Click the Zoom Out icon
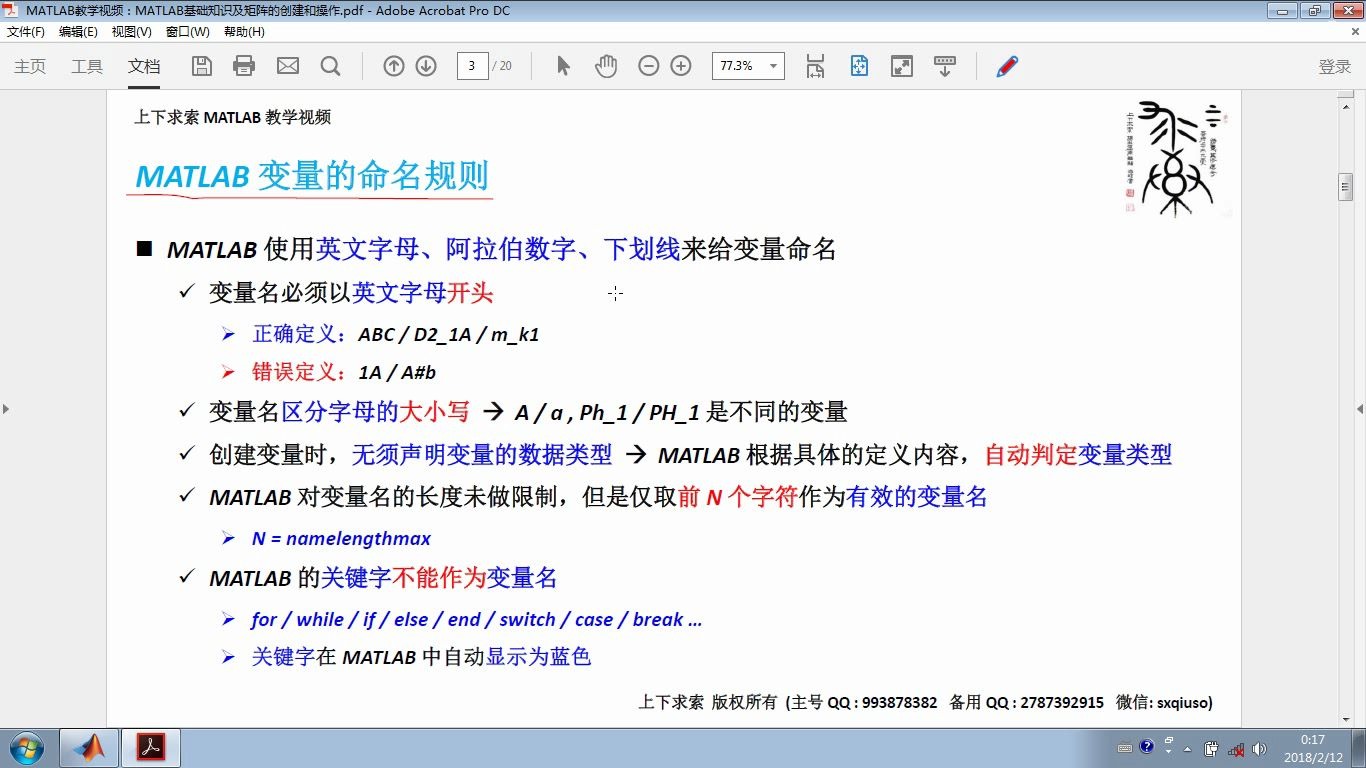Image resolution: width=1366 pixels, height=768 pixels. pyautogui.click(x=649, y=65)
